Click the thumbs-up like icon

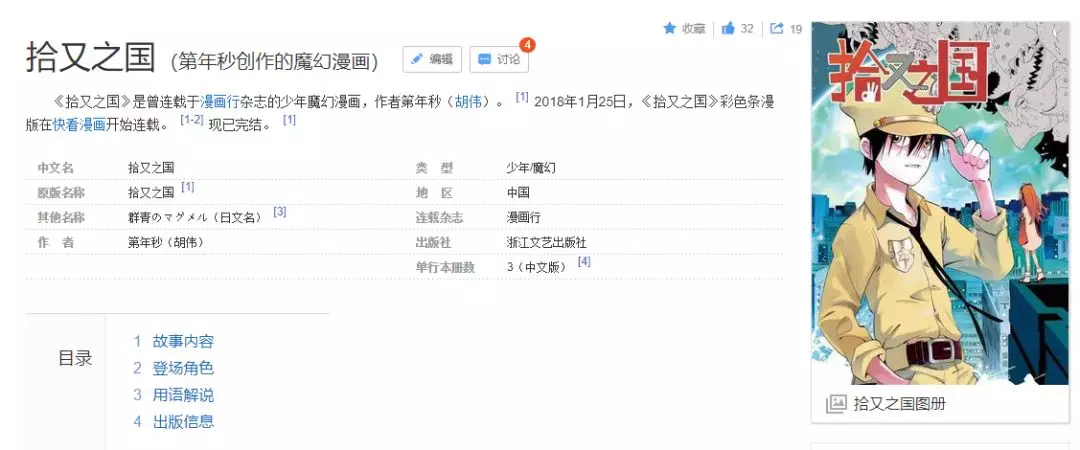point(728,28)
